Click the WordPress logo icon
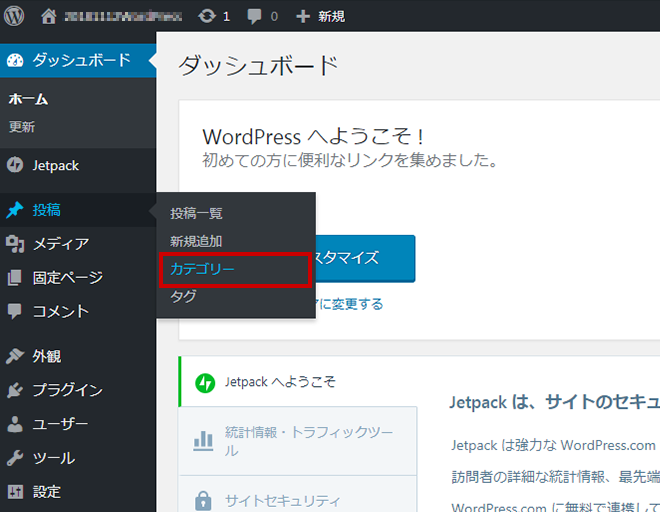Image resolution: width=660 pixels, height=512 pixels. [x=15, y=16]
